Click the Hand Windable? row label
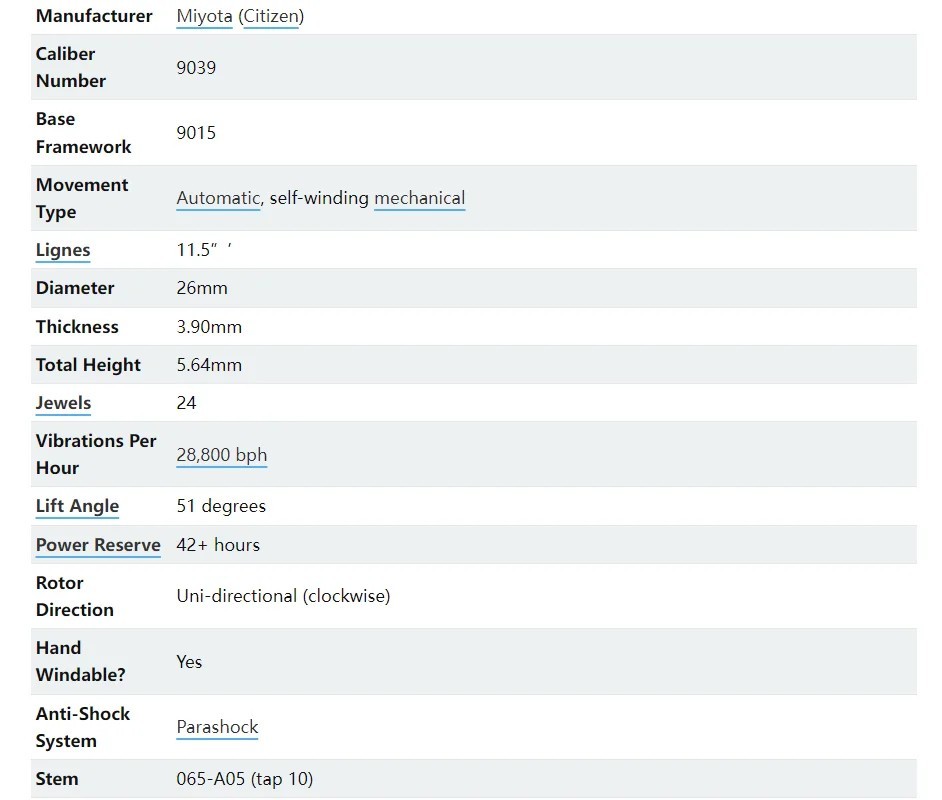This screenshot has width=942, height=800. pos(81,662)
